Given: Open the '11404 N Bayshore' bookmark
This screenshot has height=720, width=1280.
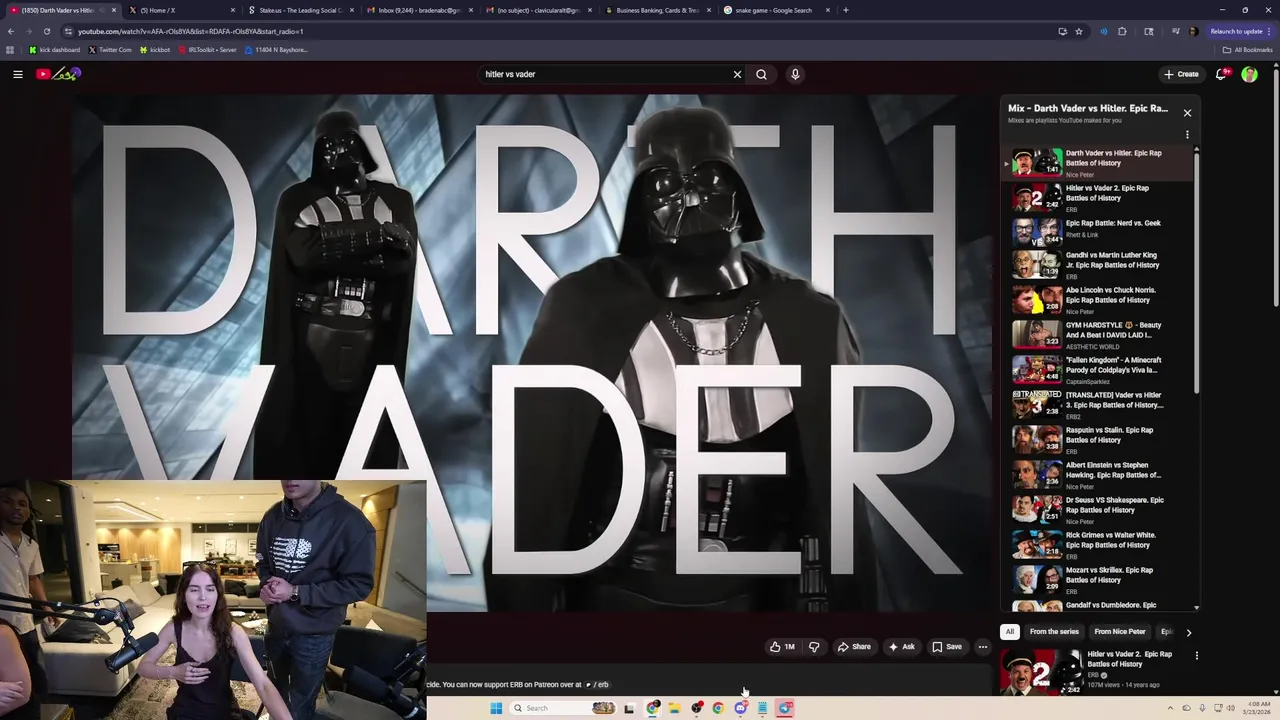Looking at the screenshot, I should pyautogui.click(x=276, y=50).
